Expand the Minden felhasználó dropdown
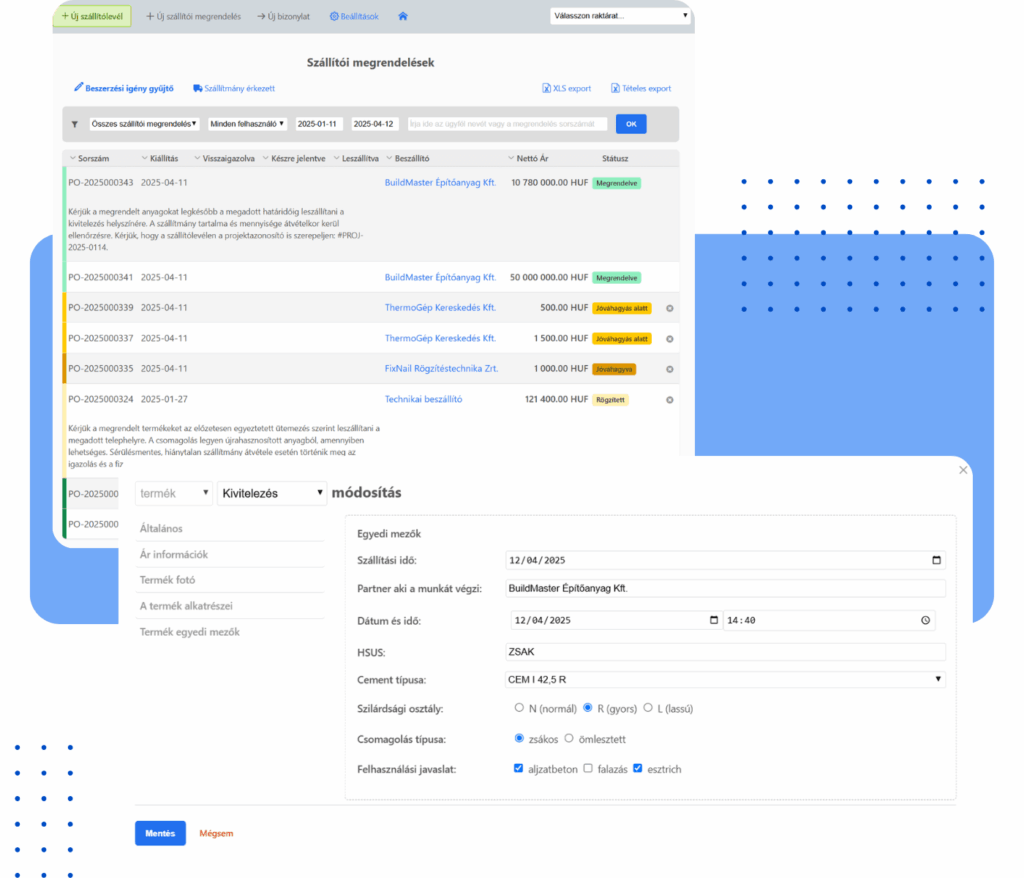The width and height of the screenshot is (1024, 878). (247, 124)
